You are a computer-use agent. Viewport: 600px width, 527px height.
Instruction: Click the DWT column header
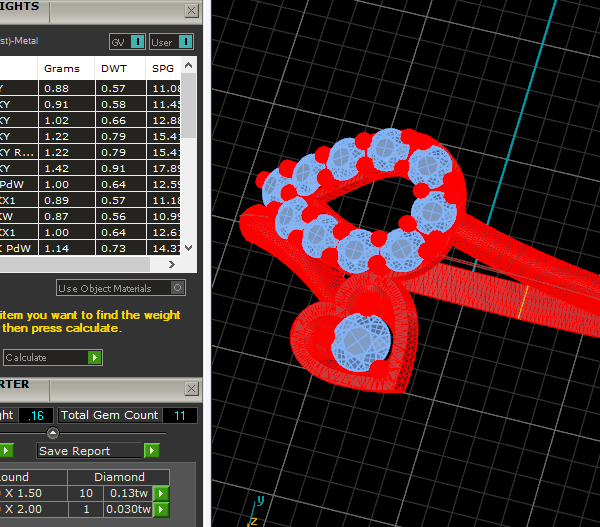[114, 69]
